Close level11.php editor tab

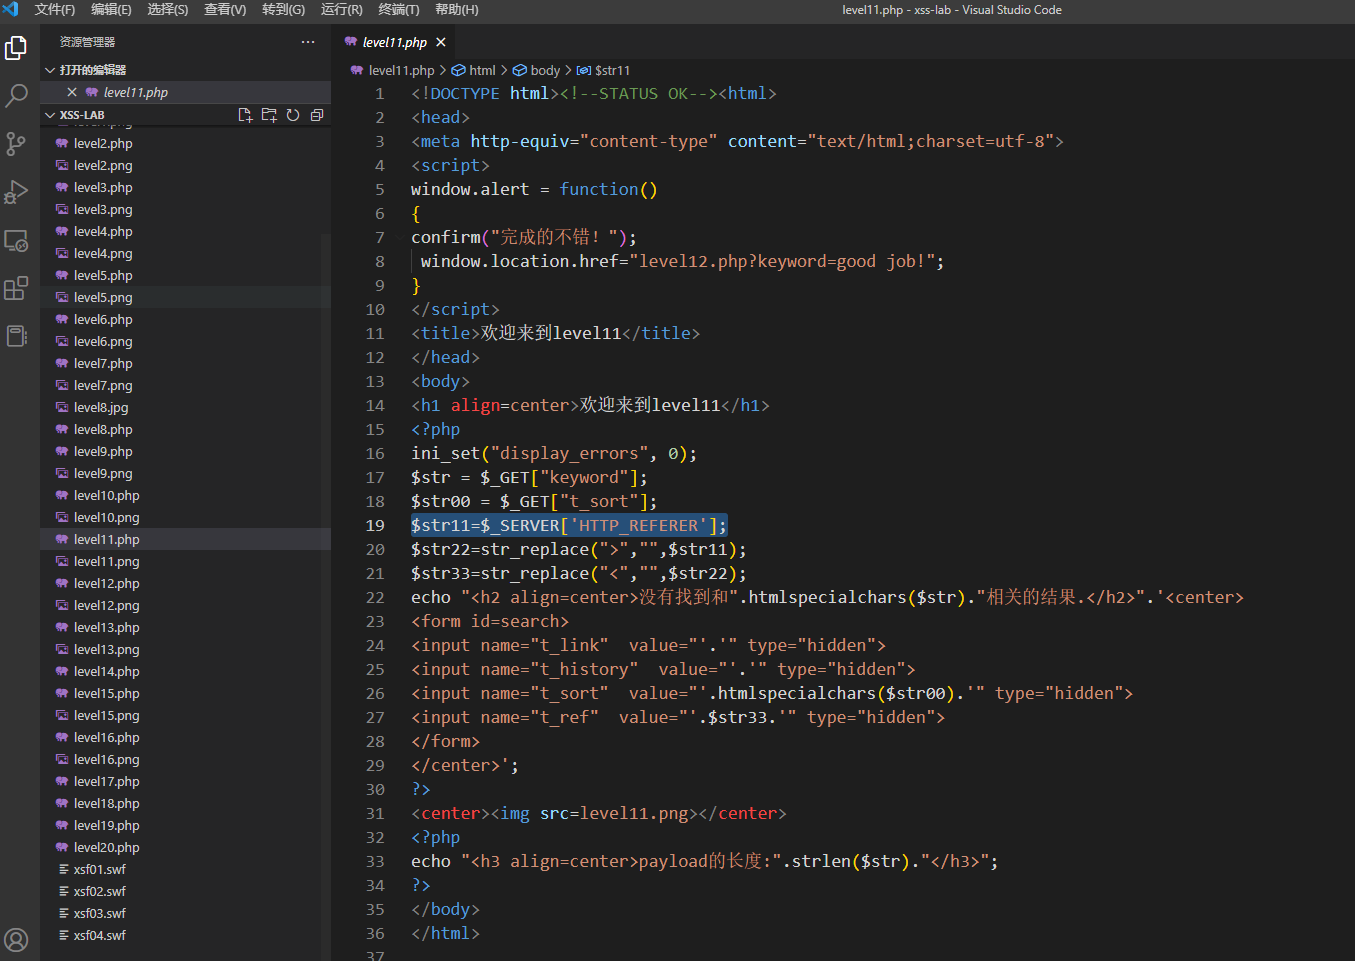(x=440, y=42)
